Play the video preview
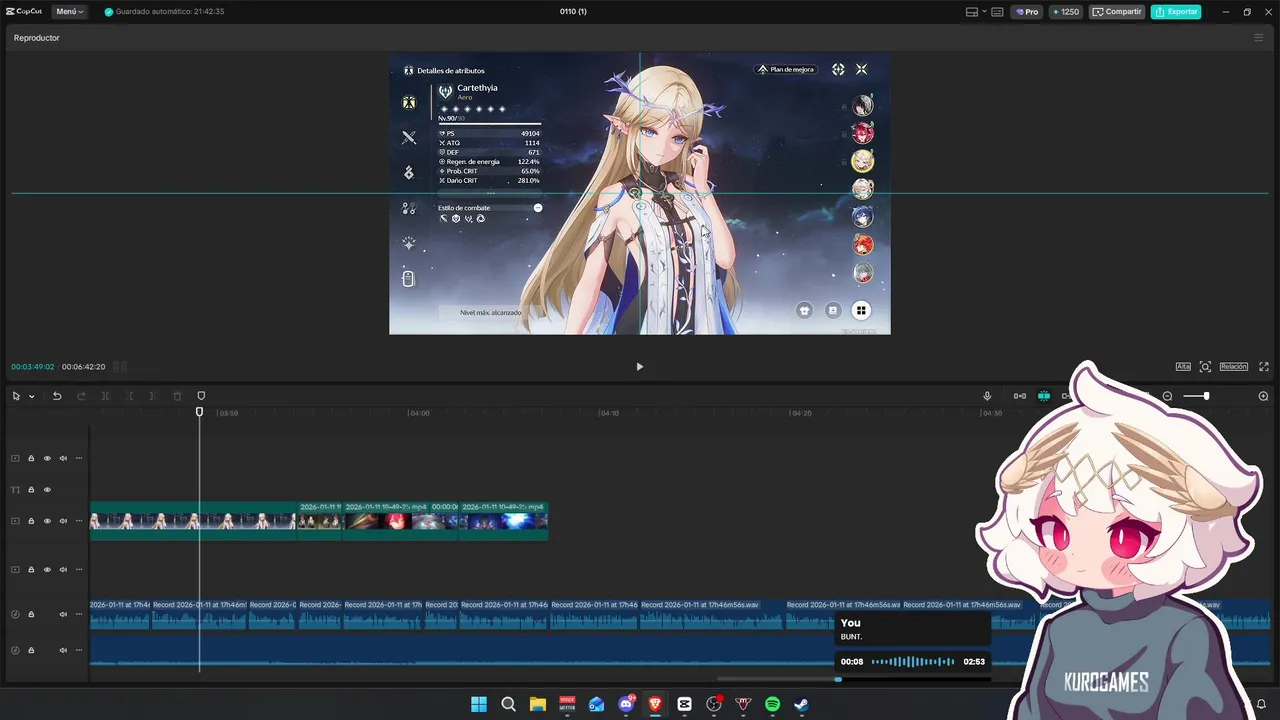 click(x=640, y=367)
